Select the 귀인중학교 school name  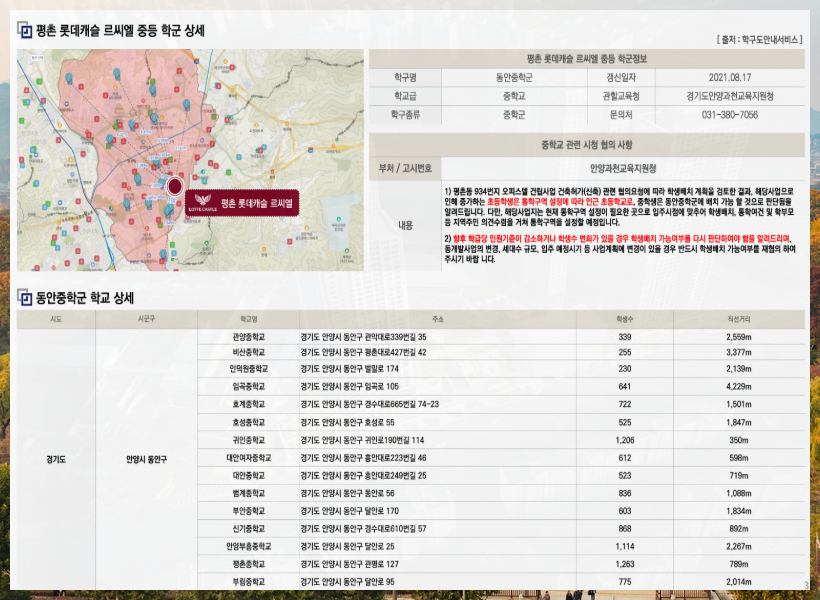click(x=248, y=440)
